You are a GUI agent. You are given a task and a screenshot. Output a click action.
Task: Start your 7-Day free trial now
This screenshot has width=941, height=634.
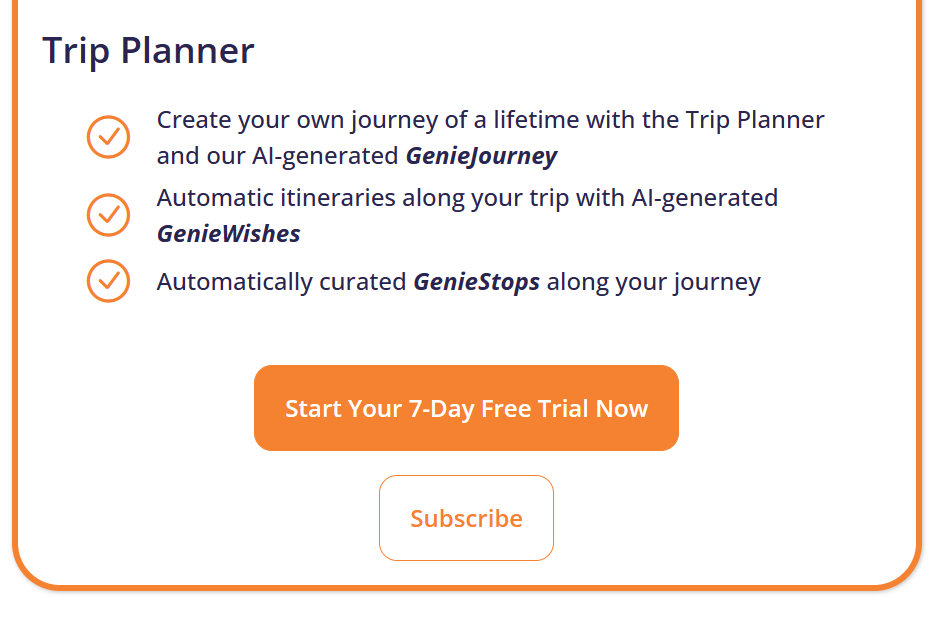pyautogui.click(x=466, y=408)
